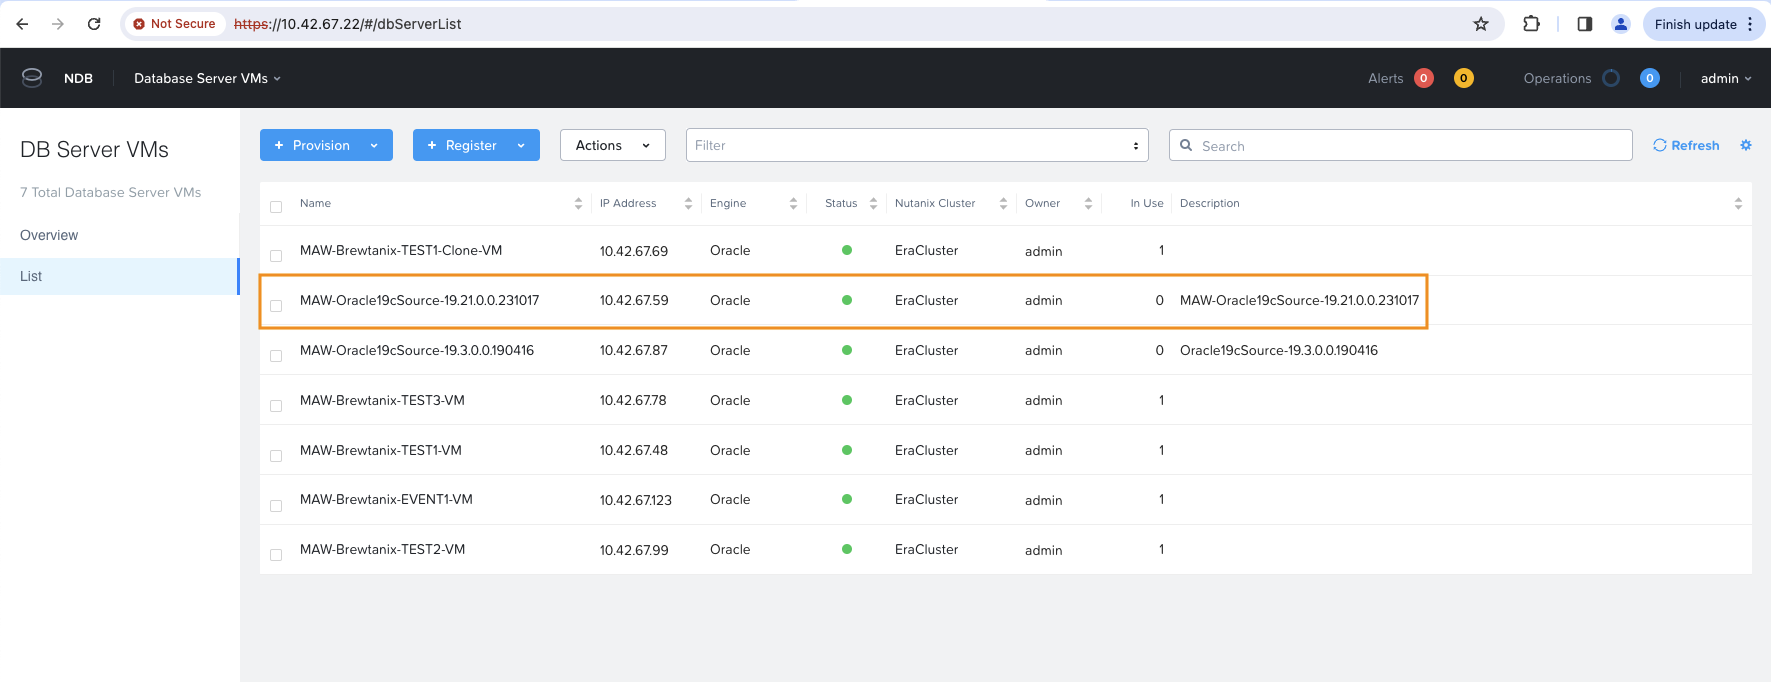The width and height of the screenshot is (1771, 682).
Task: Expand the Actions dropdown
Action: [x=612, y=145]
